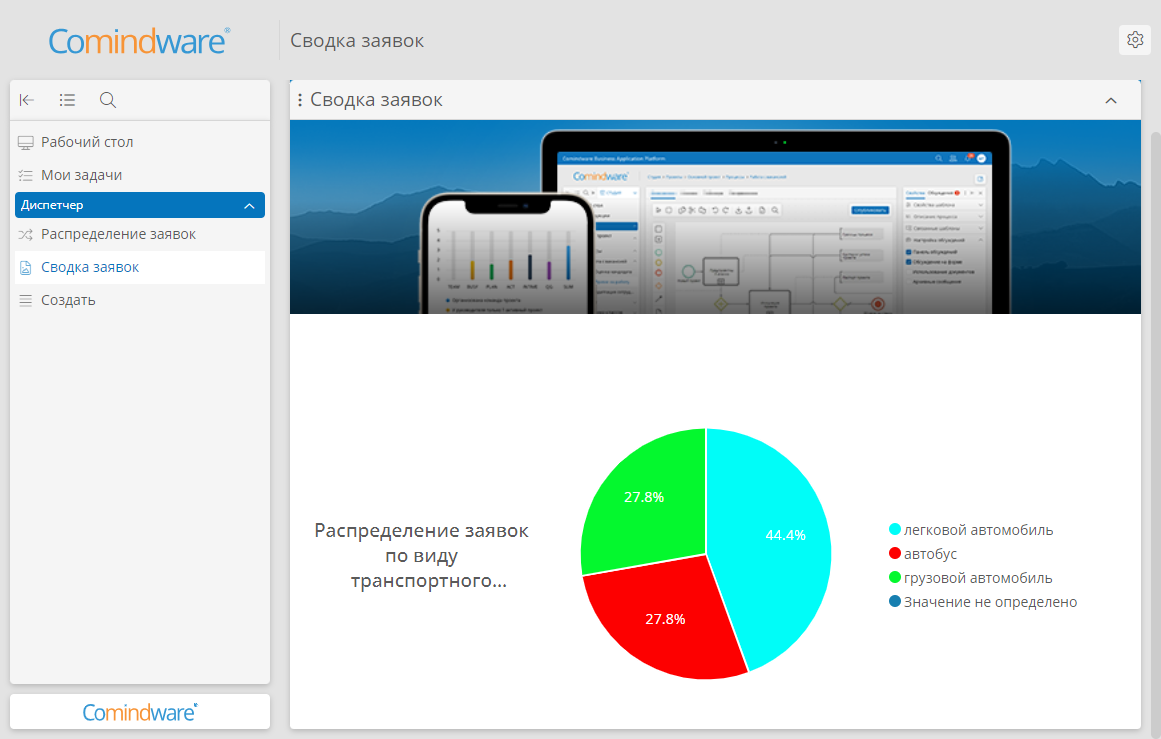Click the dashboard banner image
Screen dimensions: 1161x739
point(715,217)
